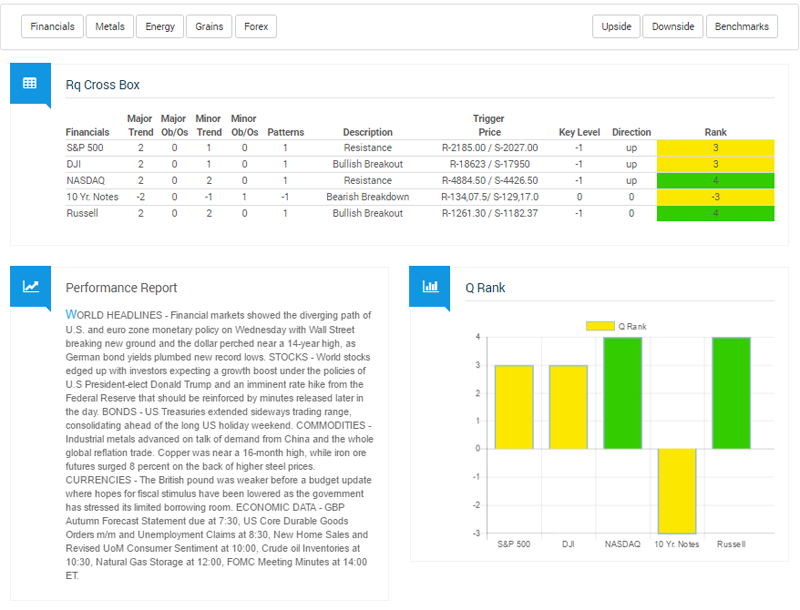Select the Energy category

click(x=160, y=27)
